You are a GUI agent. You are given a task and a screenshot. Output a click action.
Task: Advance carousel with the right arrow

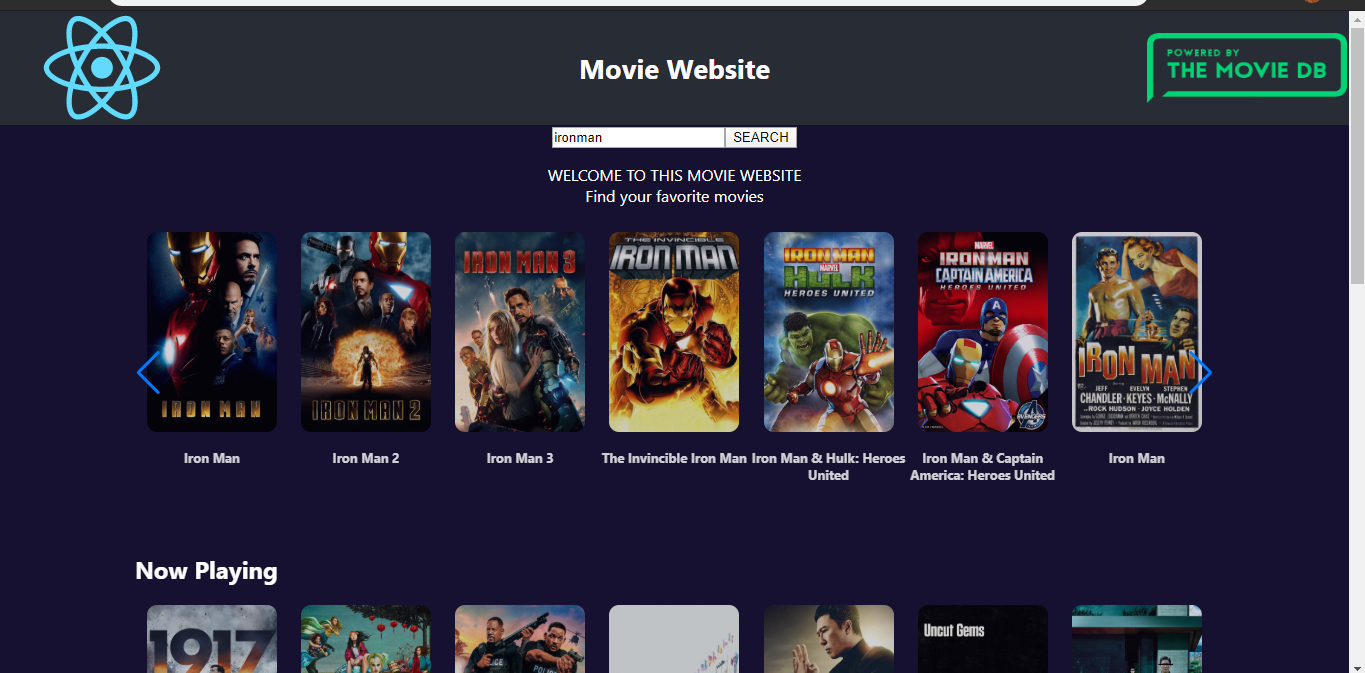point(1200,373)
